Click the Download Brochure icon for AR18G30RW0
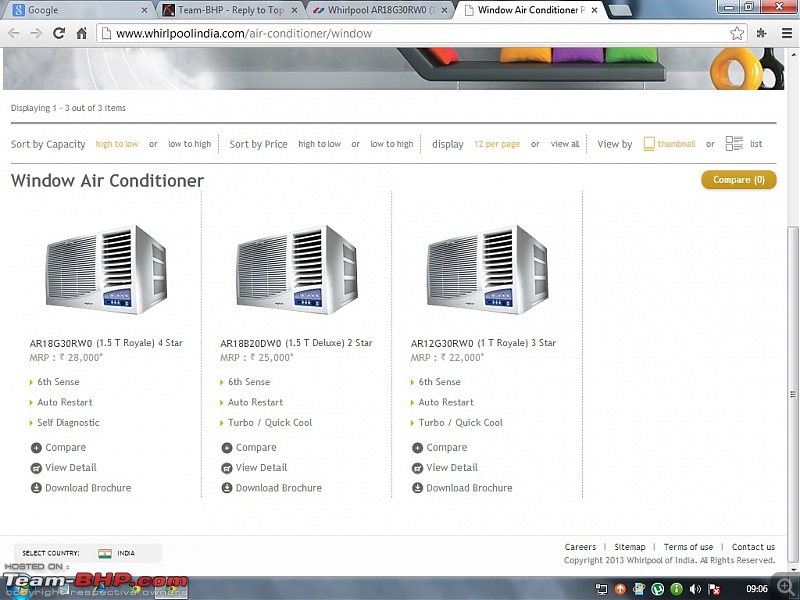This screenshot has width=800, height=600. point(36,488)
